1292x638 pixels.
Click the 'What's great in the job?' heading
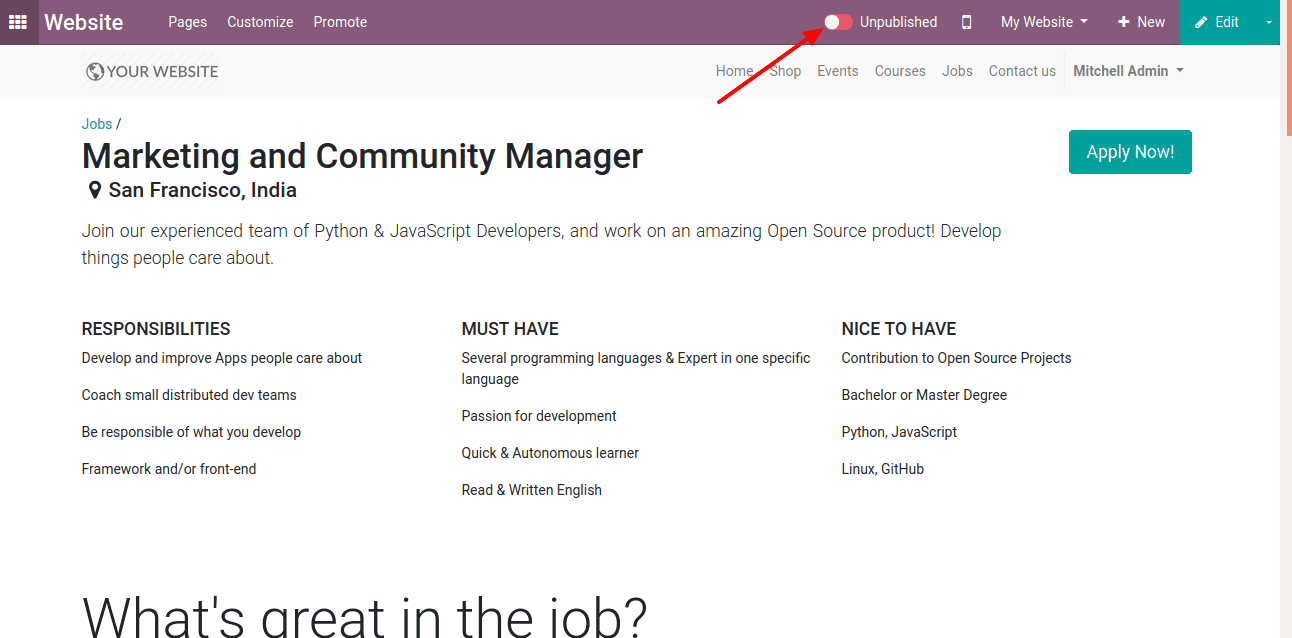pyautogui.click(x=365, y=616)
